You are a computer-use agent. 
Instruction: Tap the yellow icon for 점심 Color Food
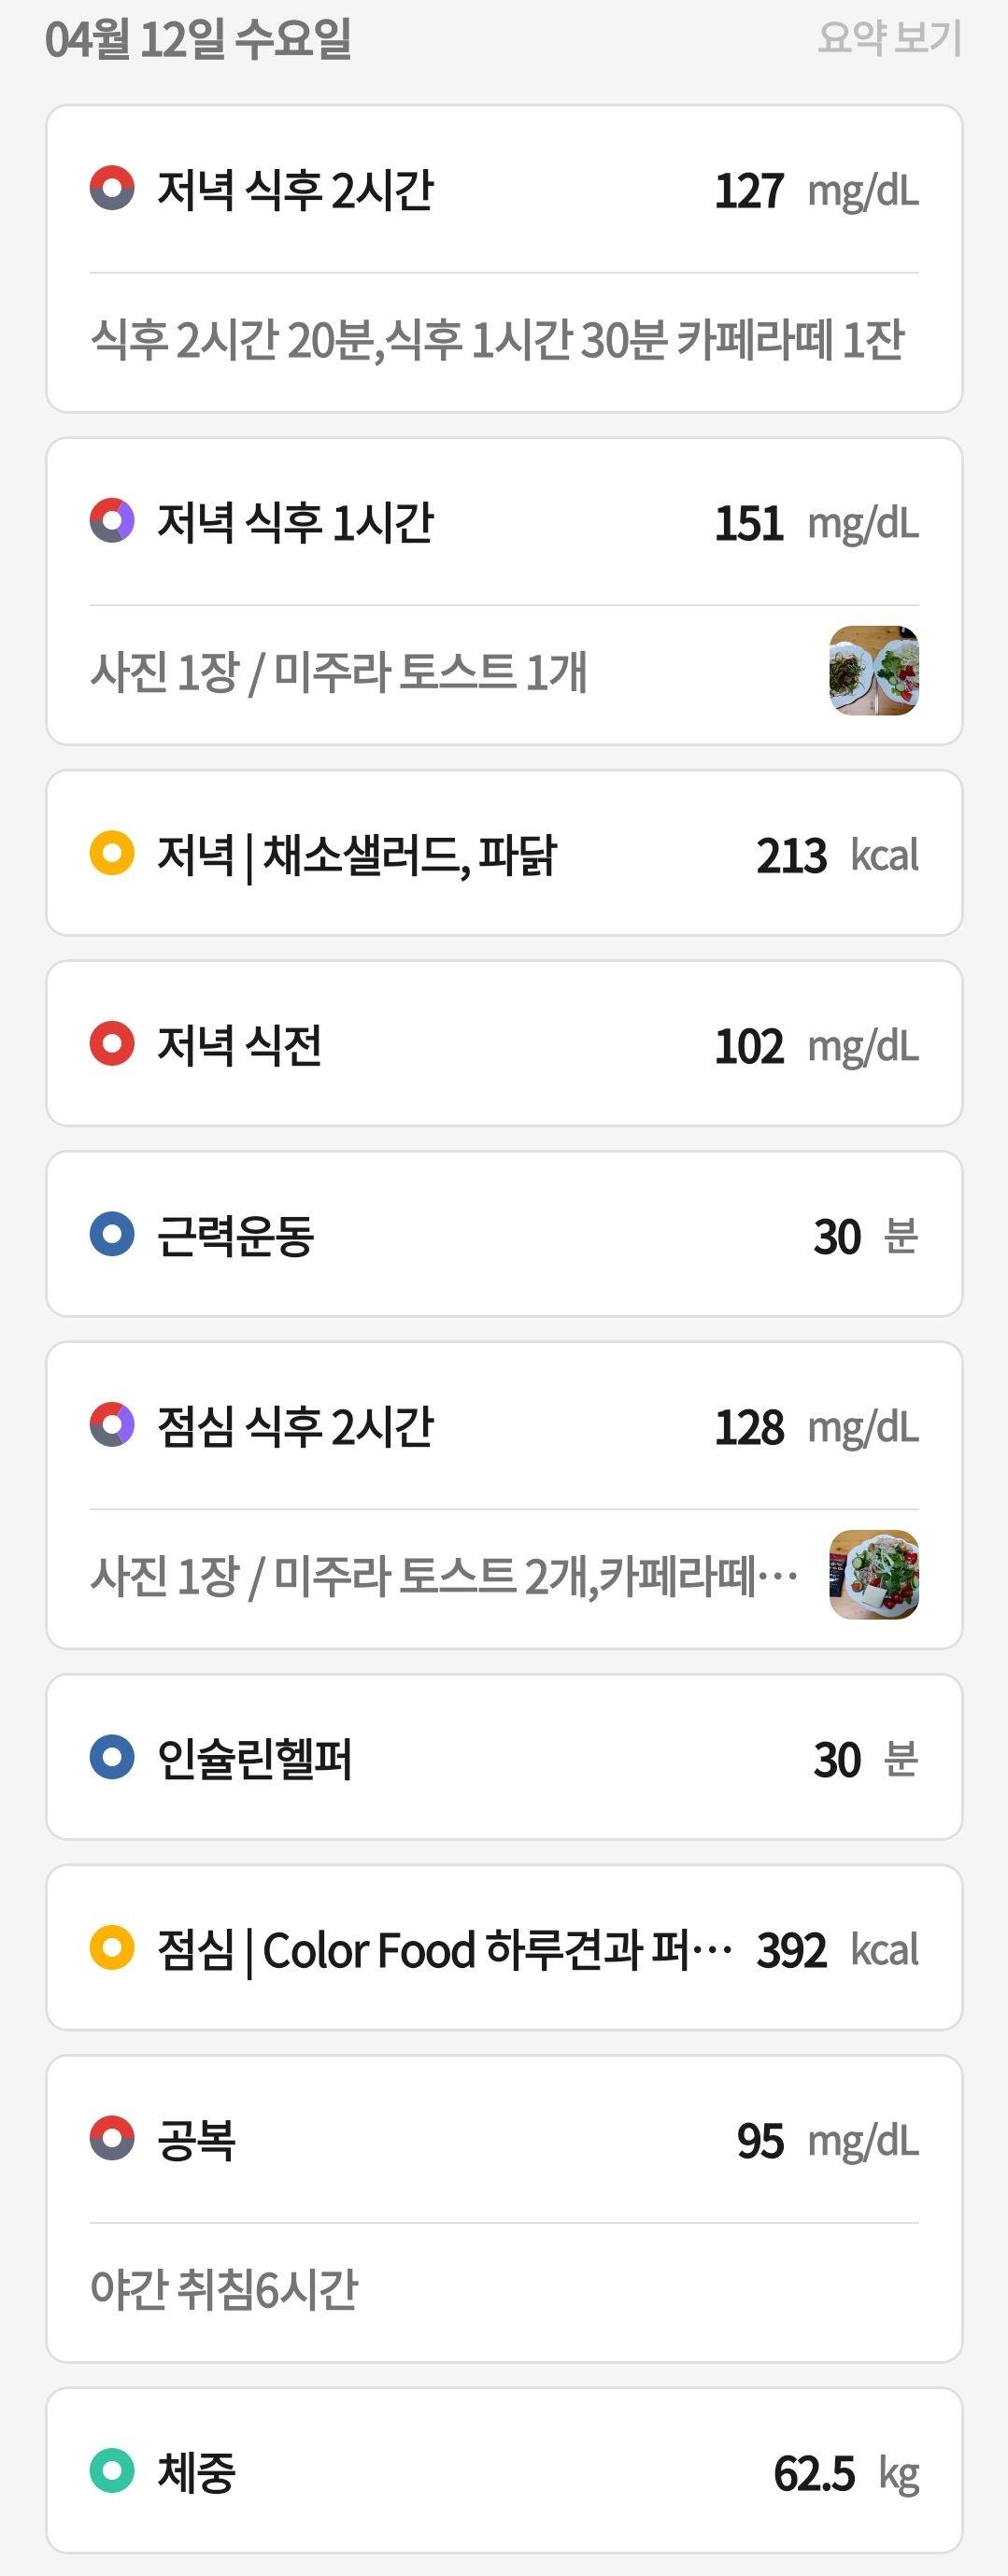coord(112,1947)
